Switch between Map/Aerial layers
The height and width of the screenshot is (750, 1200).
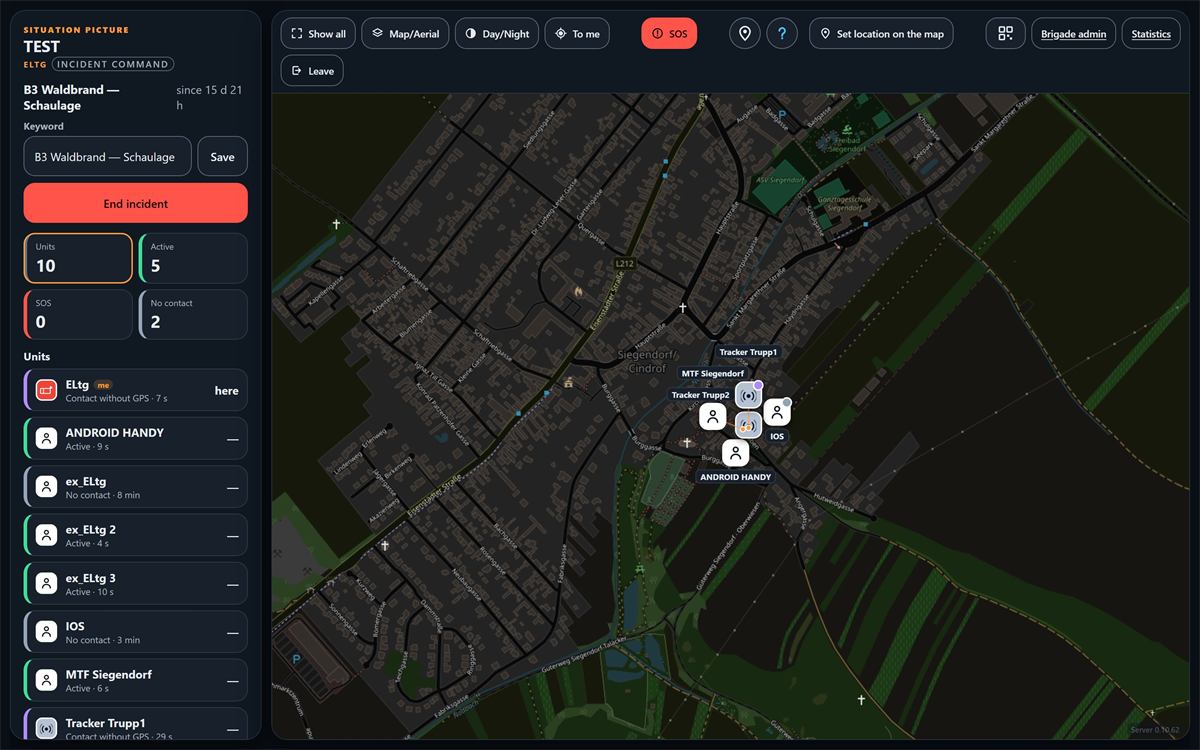tap(405, 34)
